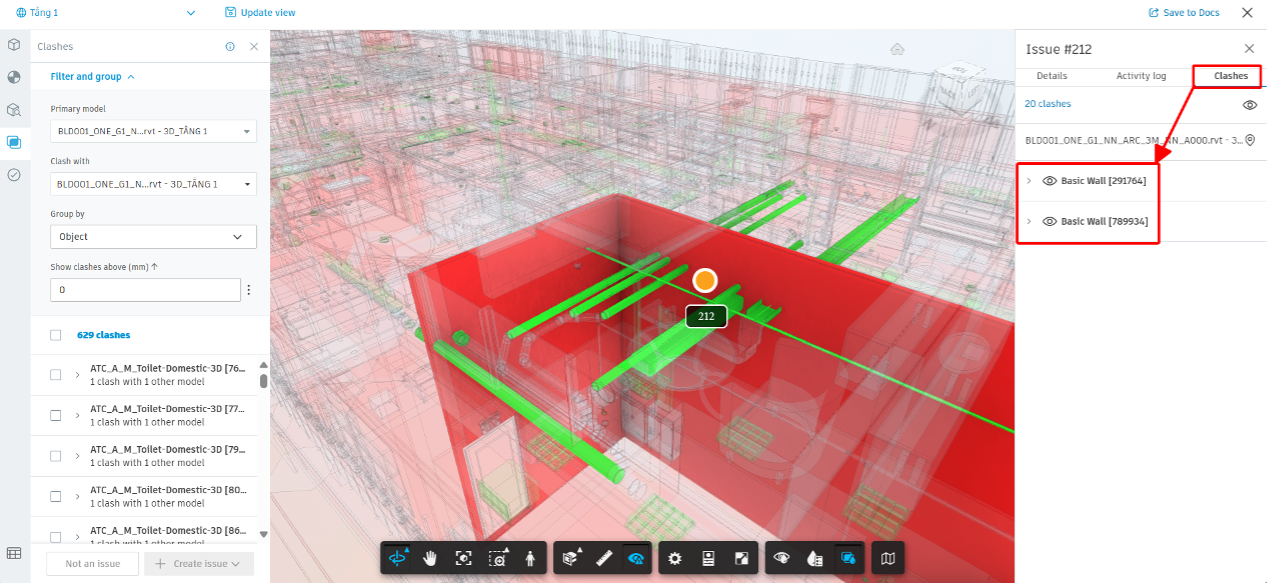Screen dimensions: 1268x584
Task: Click the location pin beside model file name
Action: pyautogui.click(x=1250, y=141)
